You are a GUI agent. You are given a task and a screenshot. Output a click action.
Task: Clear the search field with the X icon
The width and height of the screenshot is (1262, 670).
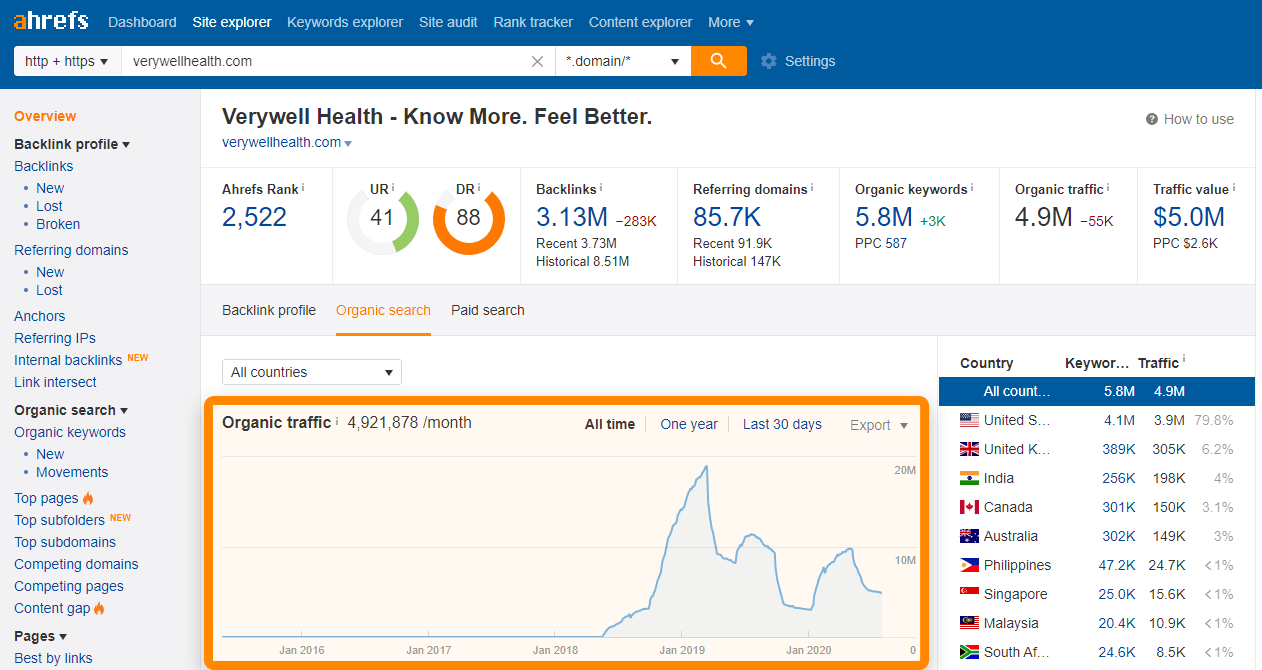click(537, 61)
